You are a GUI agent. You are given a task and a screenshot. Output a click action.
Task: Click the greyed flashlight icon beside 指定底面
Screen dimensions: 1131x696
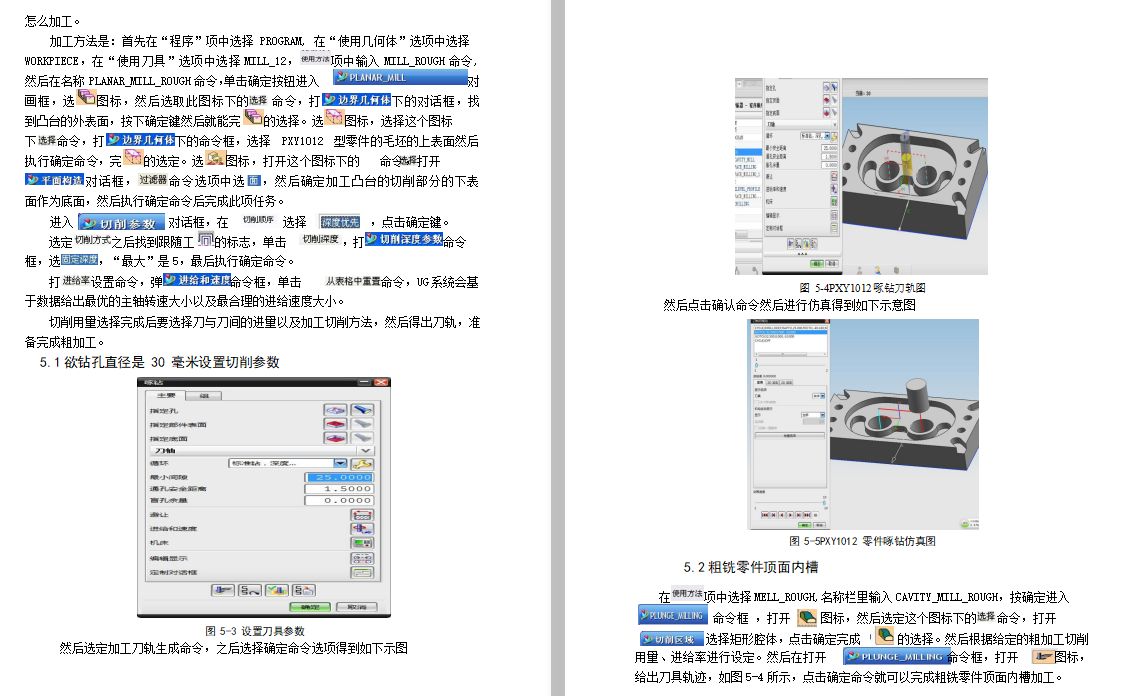362,438
